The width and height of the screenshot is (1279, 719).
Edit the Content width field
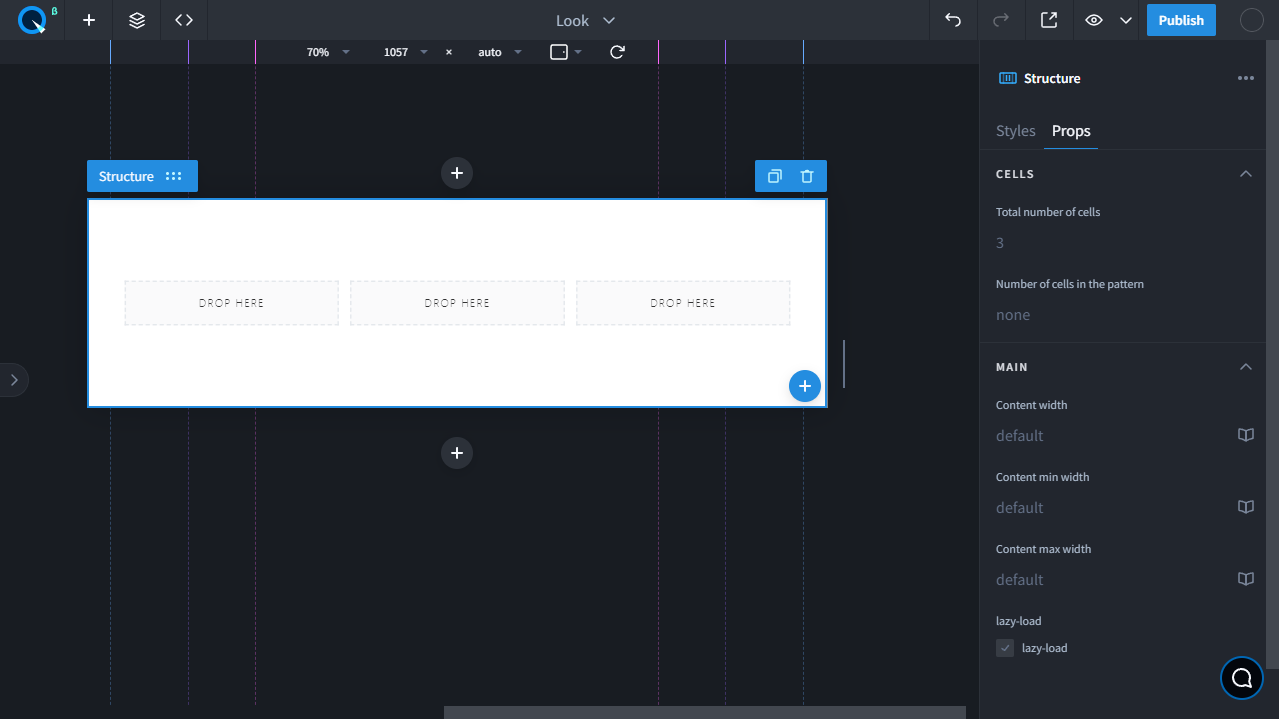(1112, 436)
